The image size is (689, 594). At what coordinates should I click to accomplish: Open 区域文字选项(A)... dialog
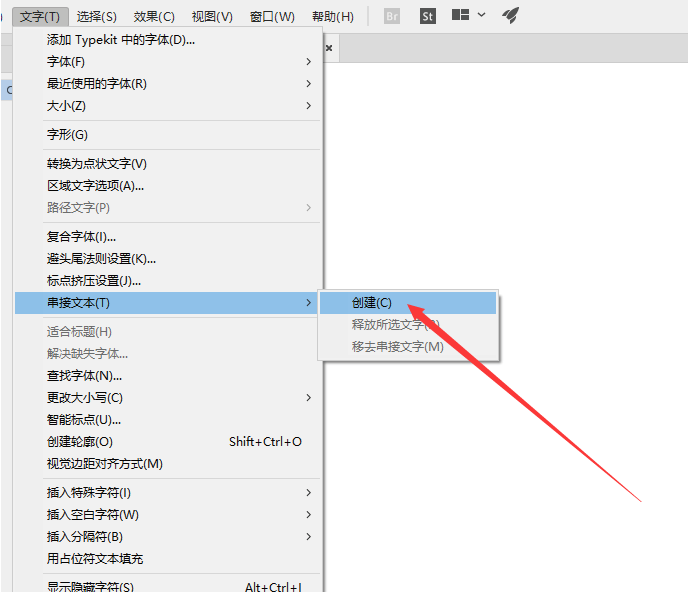point(168,186)
